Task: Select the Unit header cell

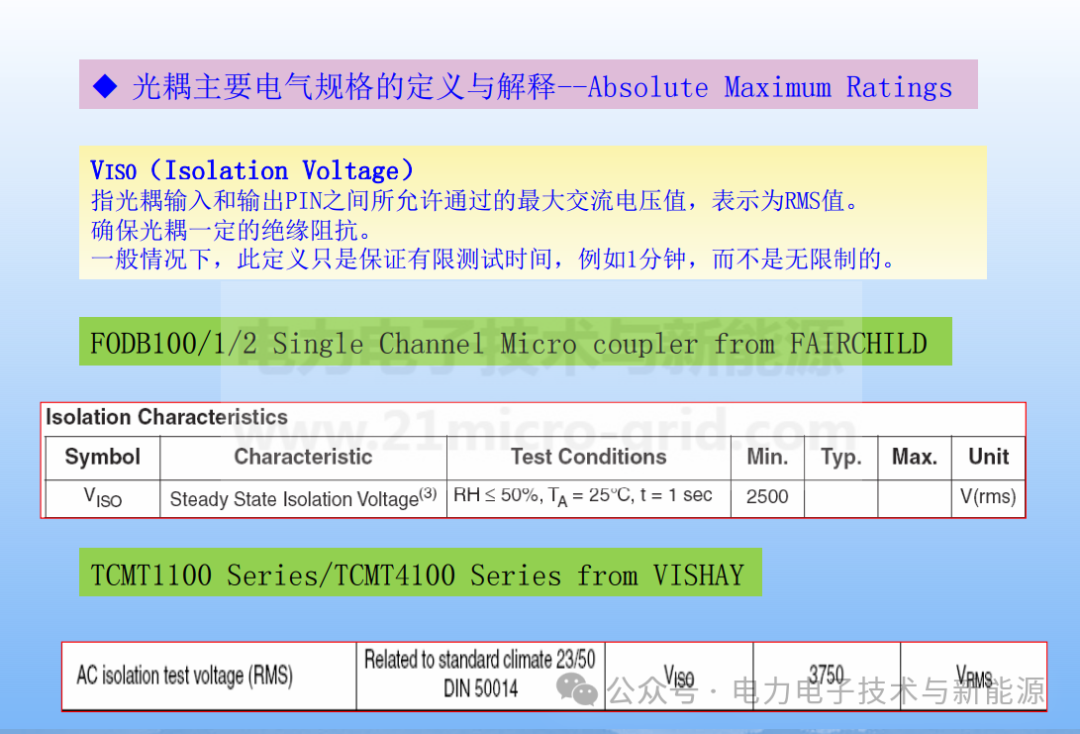Action: click(x=988, y=457)
